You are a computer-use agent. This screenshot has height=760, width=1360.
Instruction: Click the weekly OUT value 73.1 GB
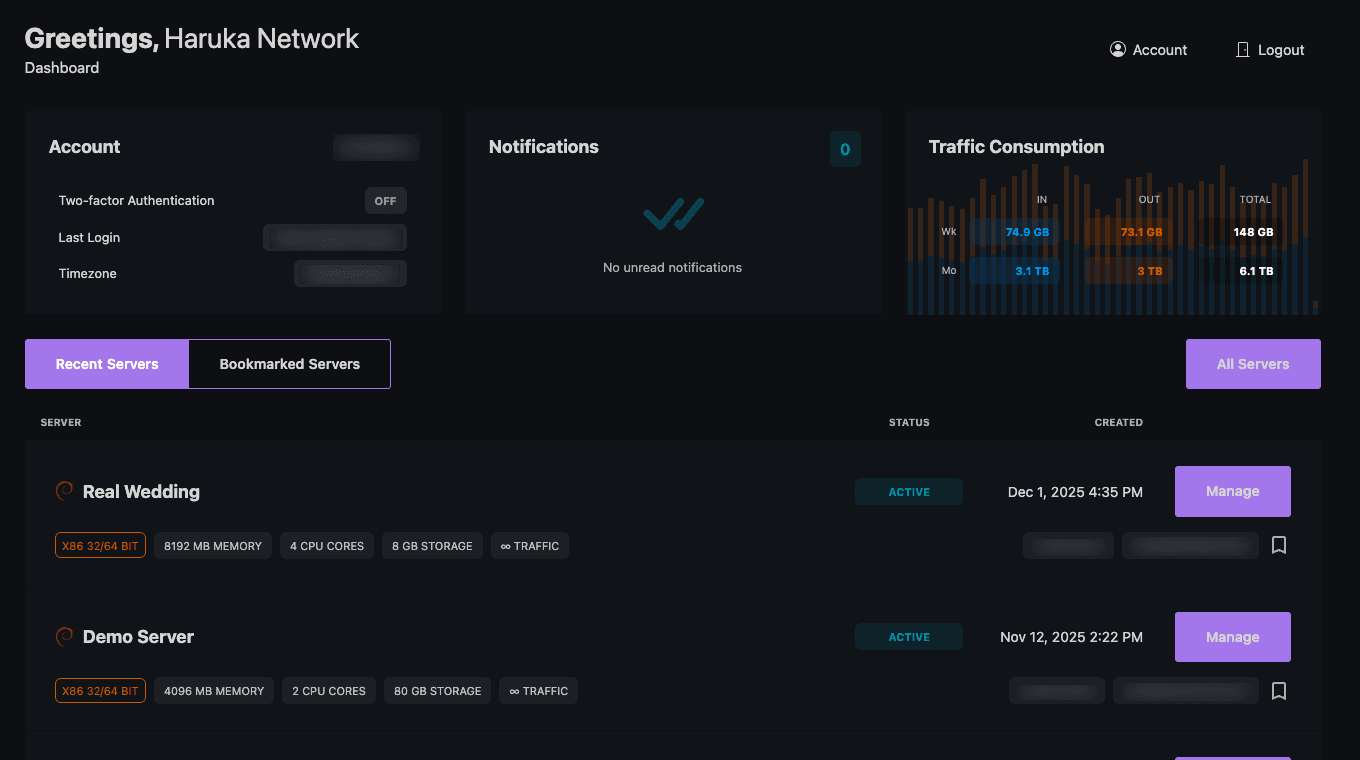pos(1141,232)
